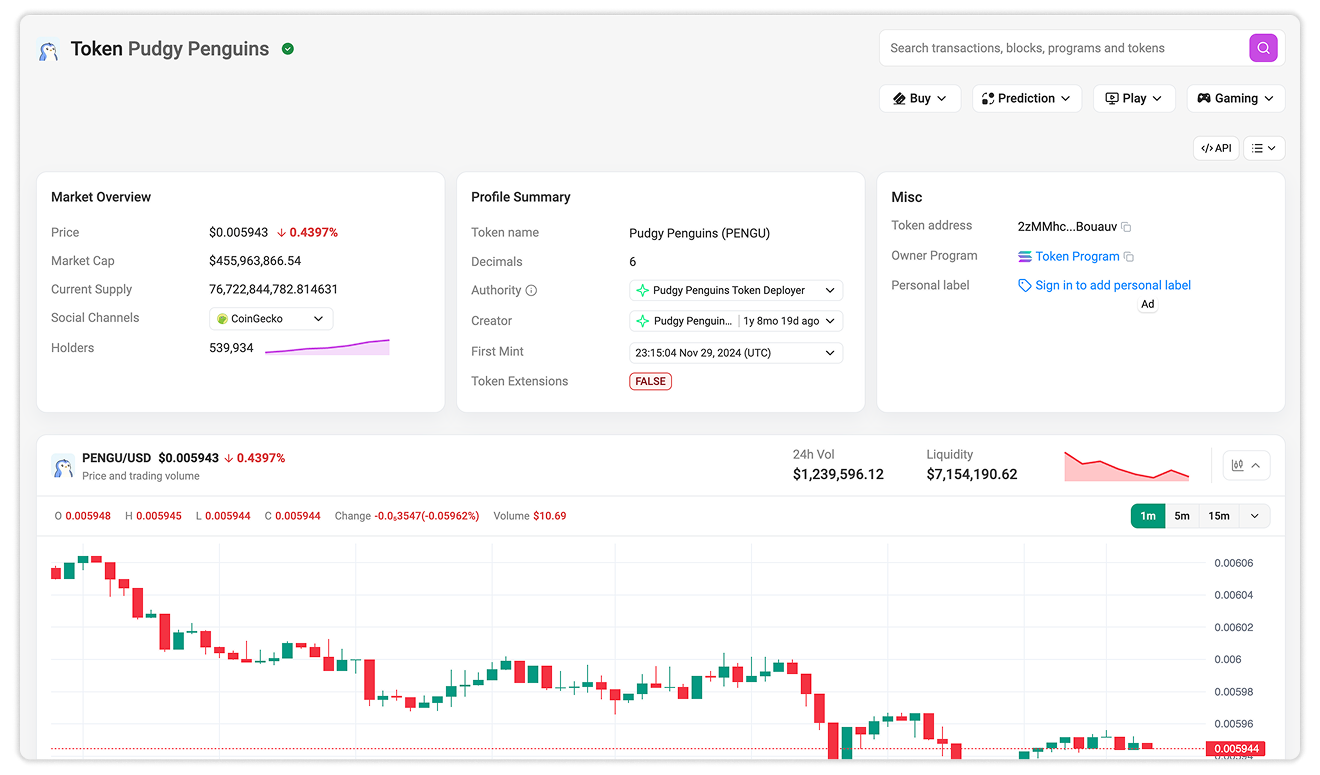Open the Prediction dropdown menu
1320x775 pixels.
(x=1026, y=98)
